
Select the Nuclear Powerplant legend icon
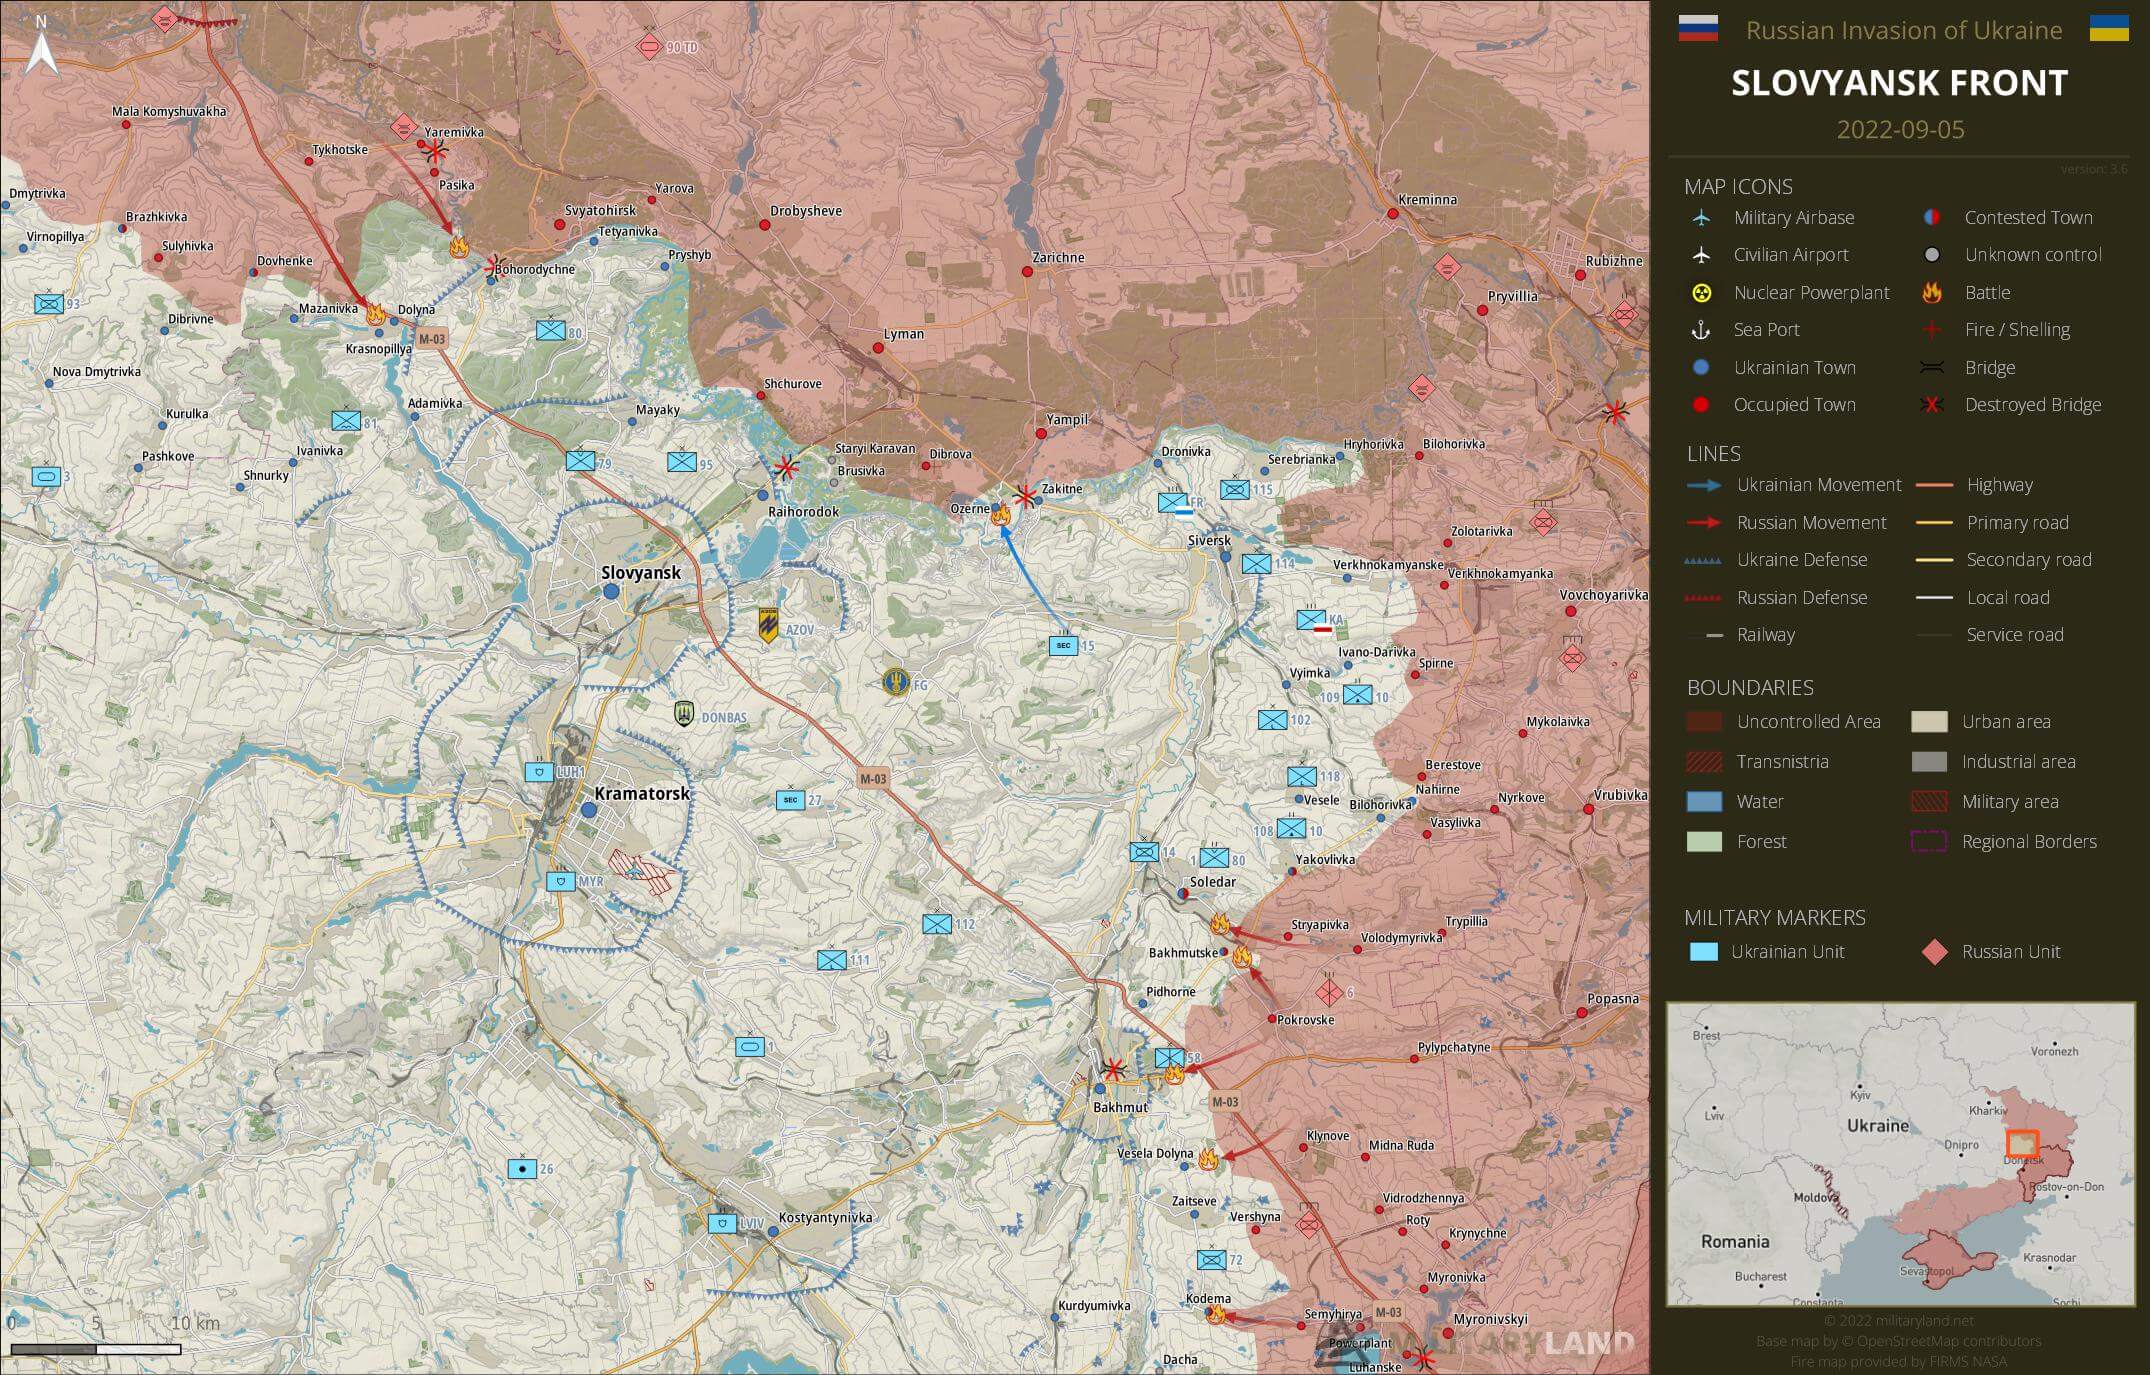pos(1701,293)
